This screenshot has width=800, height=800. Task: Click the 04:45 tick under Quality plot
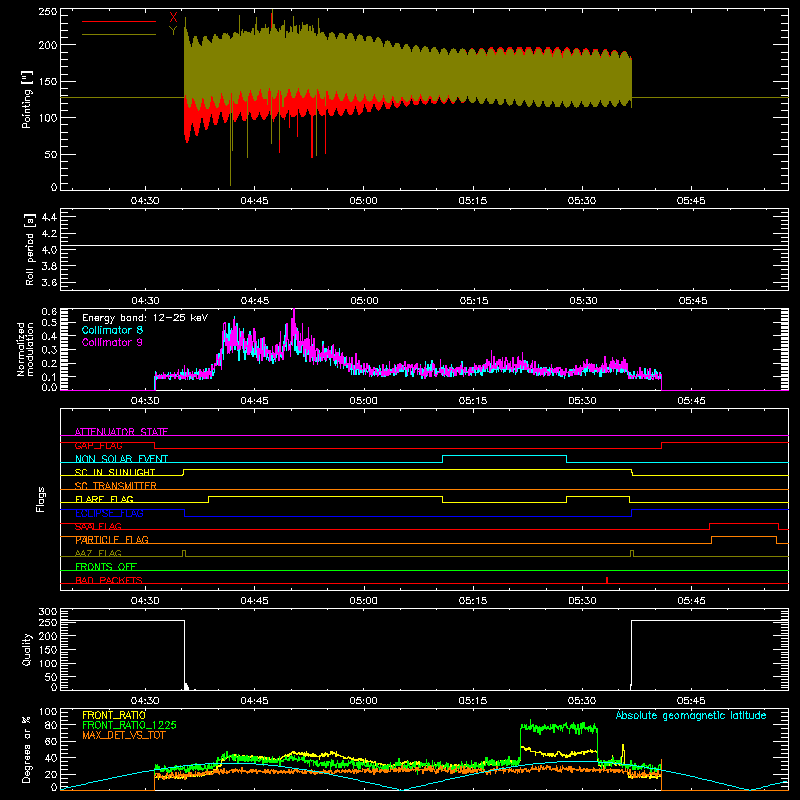[254, 701]
